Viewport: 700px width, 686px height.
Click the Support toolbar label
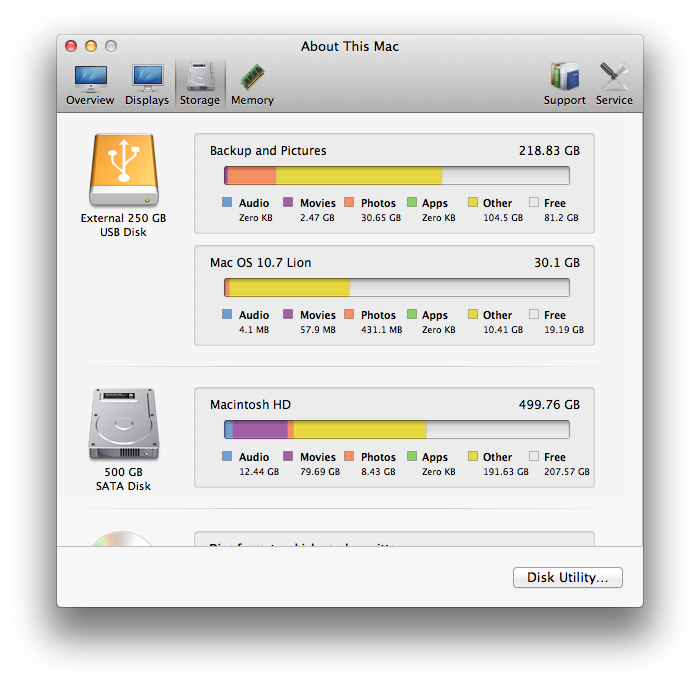(565, 100)
